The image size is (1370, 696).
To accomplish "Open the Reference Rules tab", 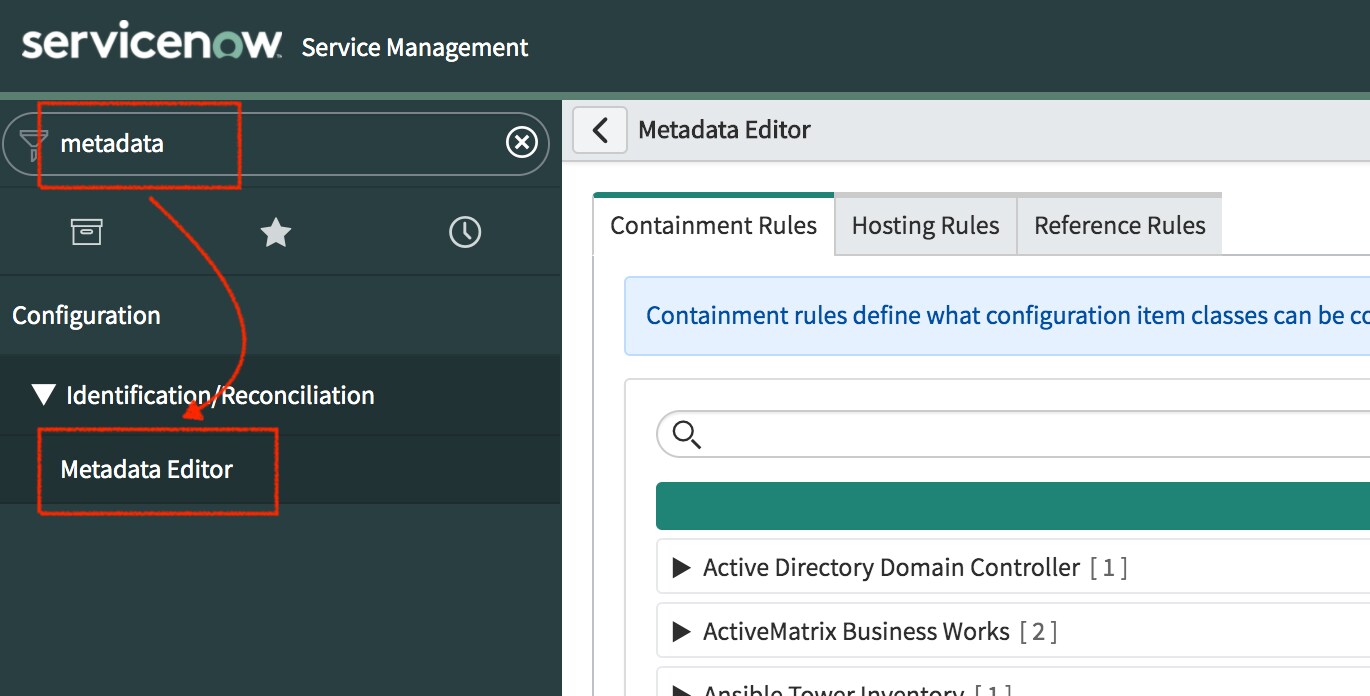I will coord(1119,226).
